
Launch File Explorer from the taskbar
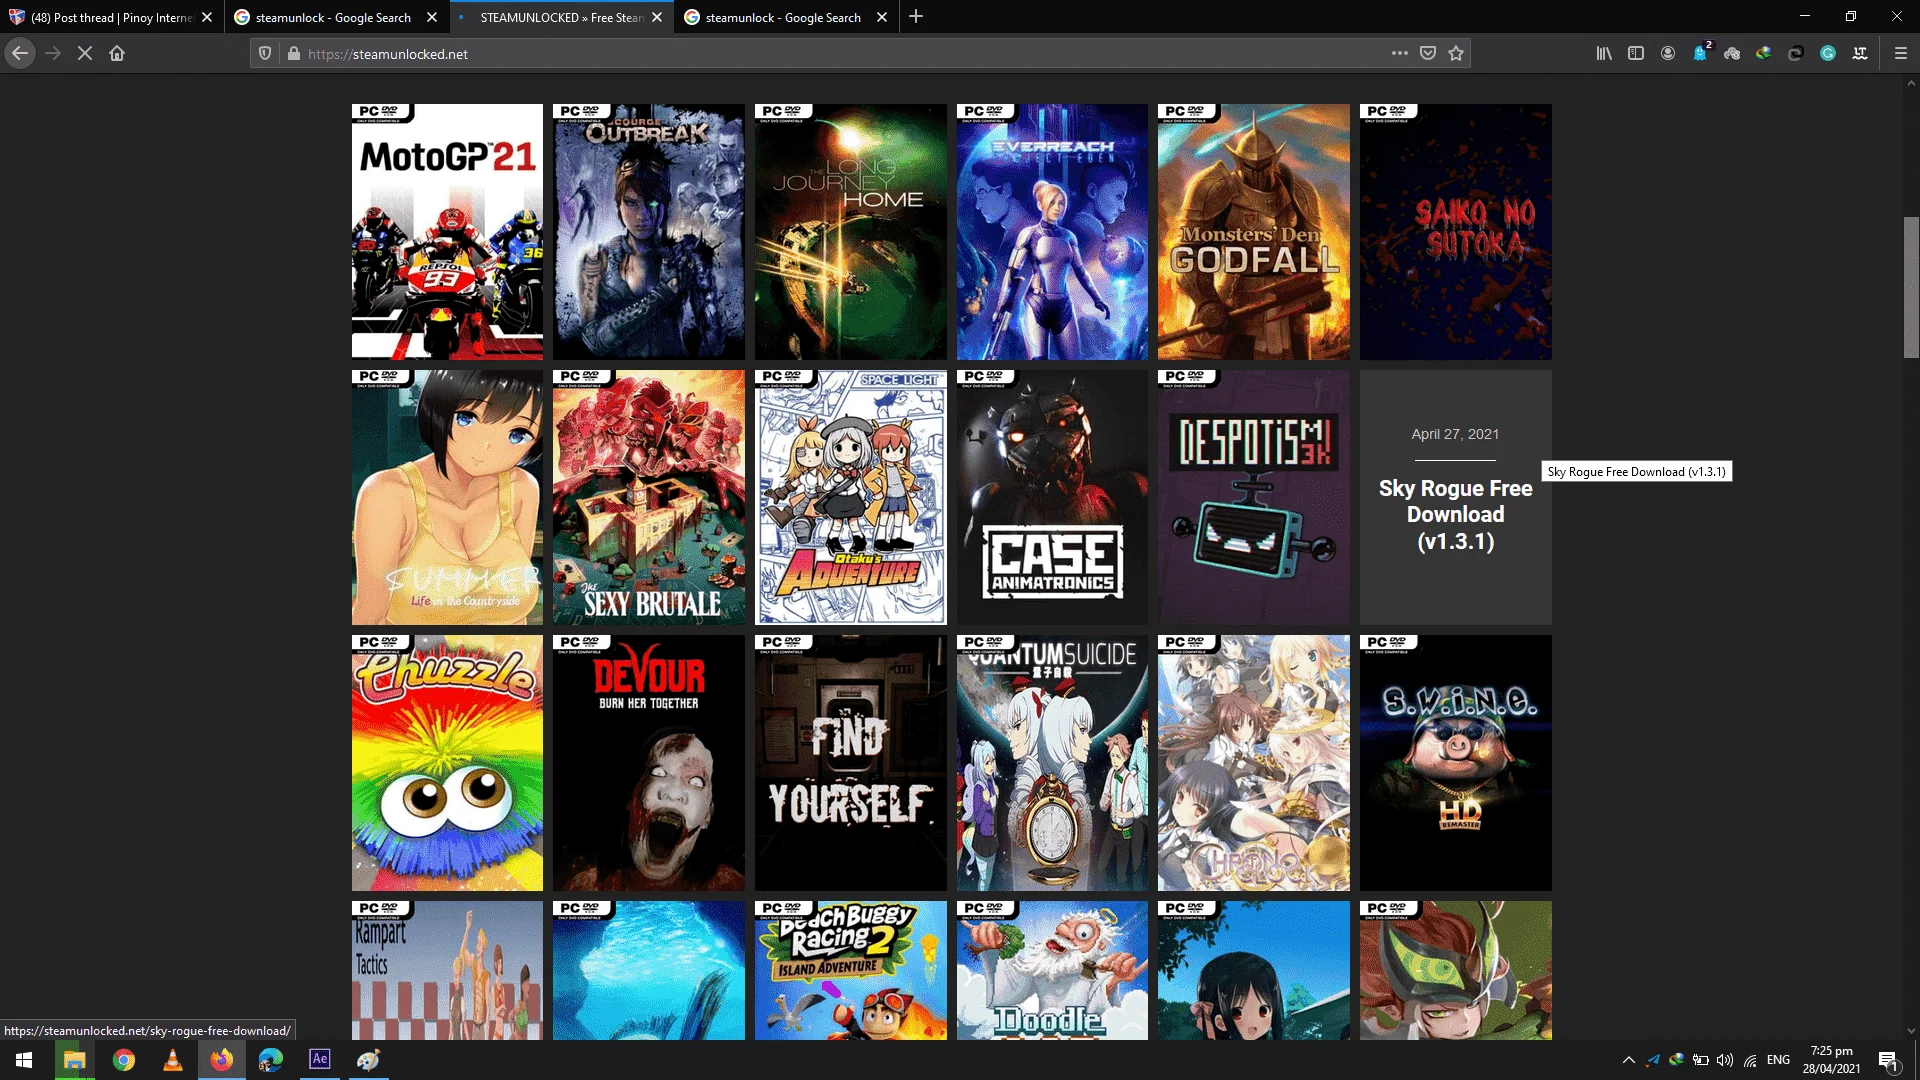(74, 1060)
